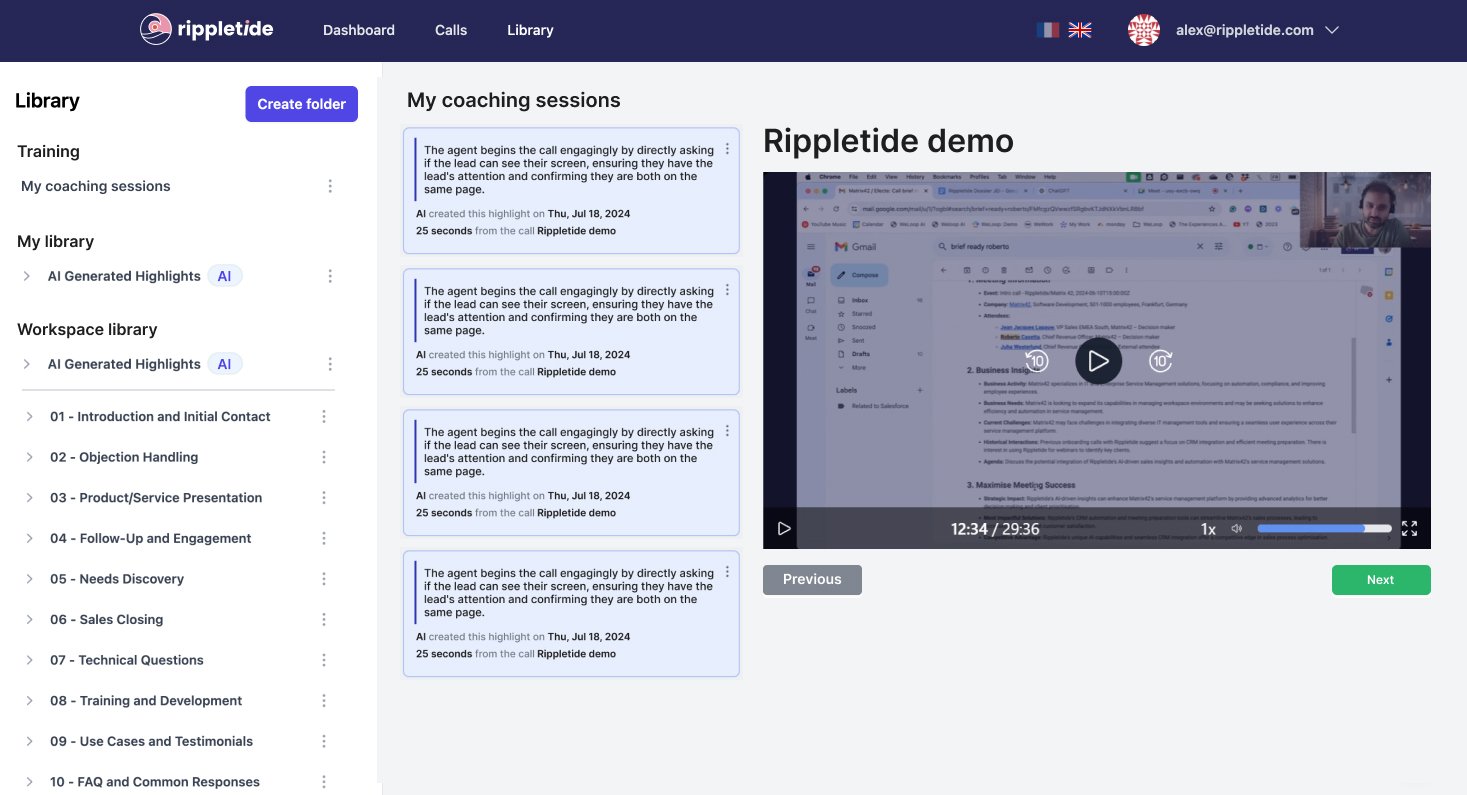Image resolution: width=1467 pixels, height=795 pixels.
Task: Open options for 01 - Introduction and Initial Contact
Action: (324, 417)
